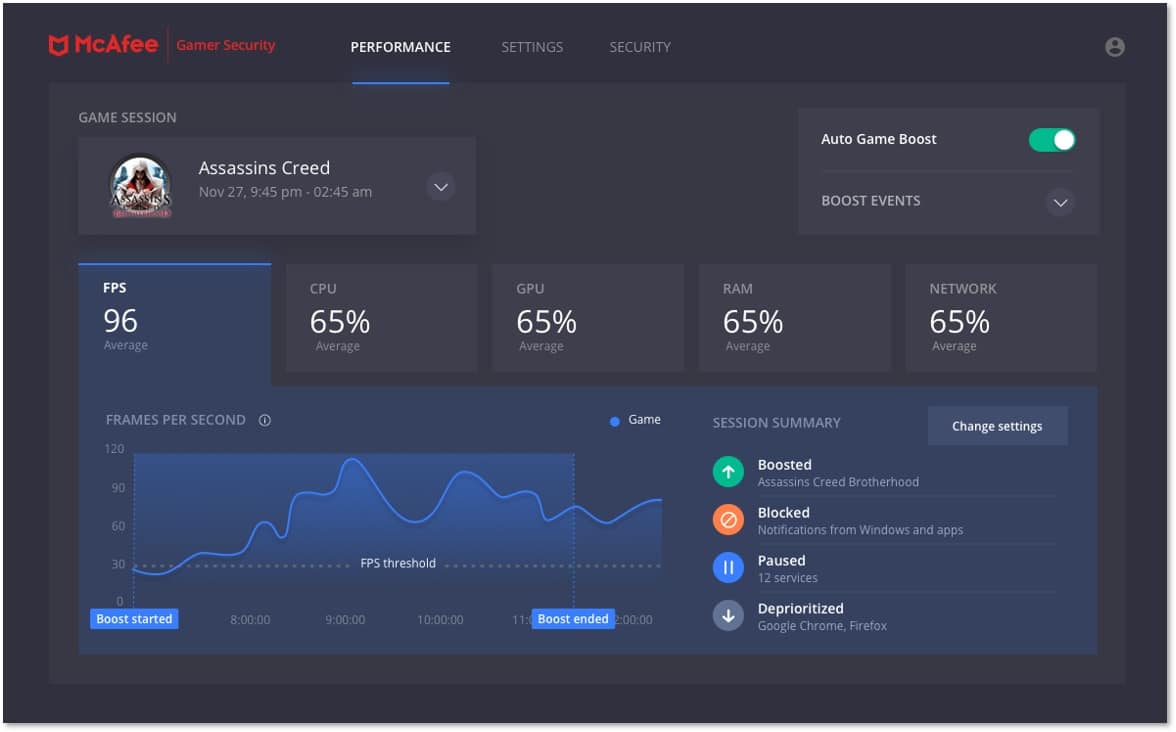Click the 90 value on FPS axis
This screenshot has height=732, width=1176.
point(118,488)
